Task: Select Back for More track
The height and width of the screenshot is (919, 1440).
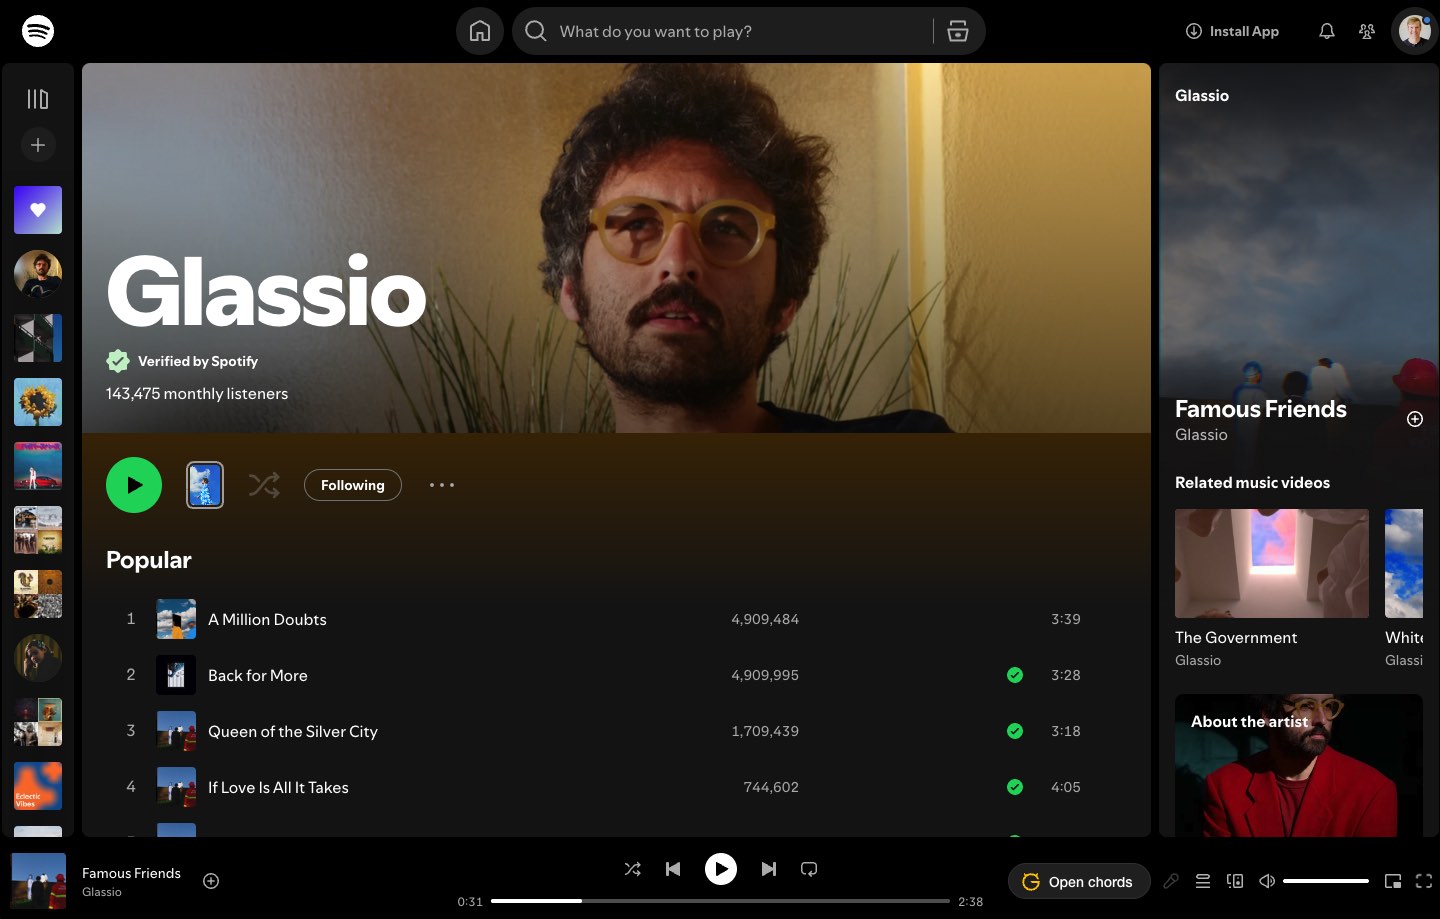Action: 258,675
